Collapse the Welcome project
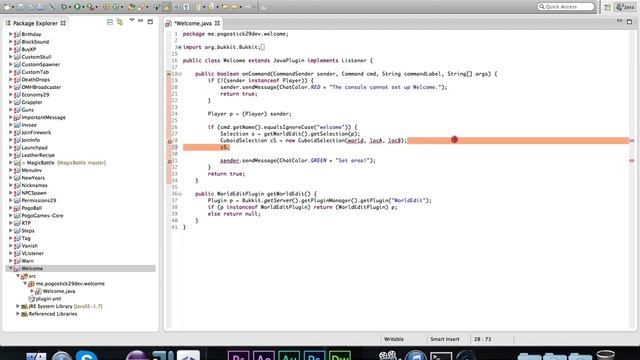The image size is (640, 360). tap(10, 269)
